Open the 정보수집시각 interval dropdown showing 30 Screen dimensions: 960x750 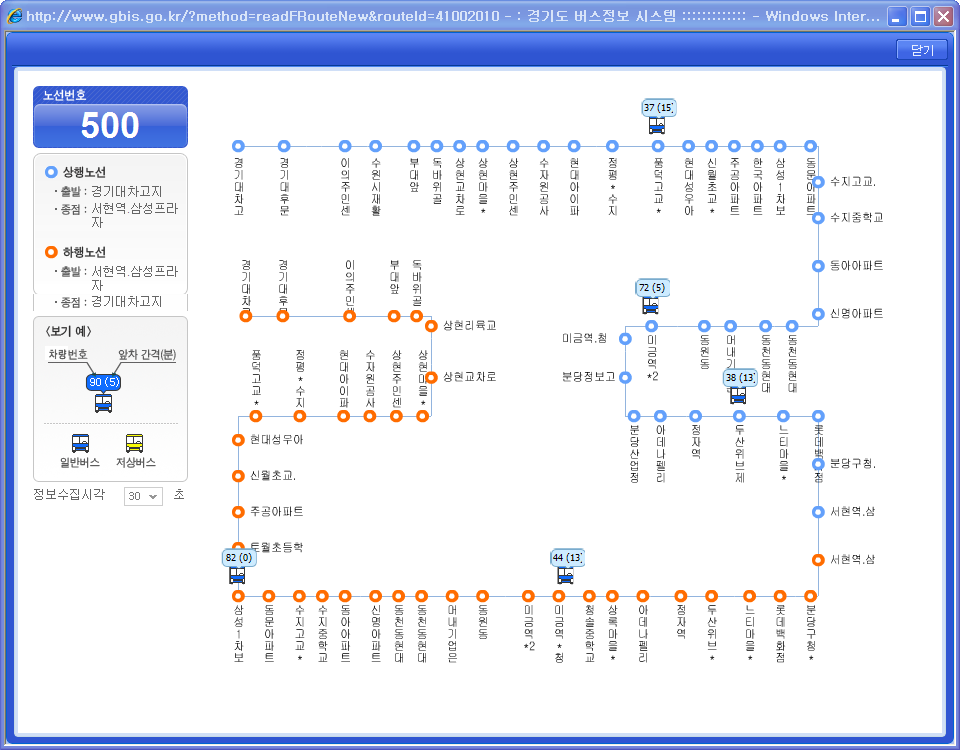pos(143,496)
